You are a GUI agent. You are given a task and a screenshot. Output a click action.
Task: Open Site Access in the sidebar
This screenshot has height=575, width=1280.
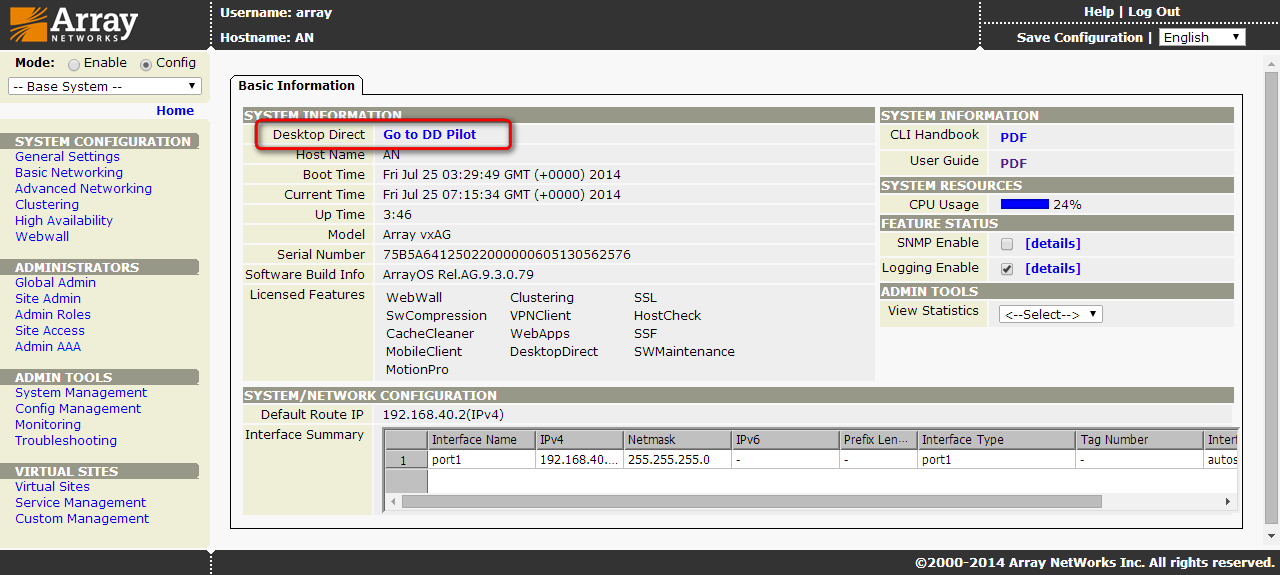pos(50,331)
